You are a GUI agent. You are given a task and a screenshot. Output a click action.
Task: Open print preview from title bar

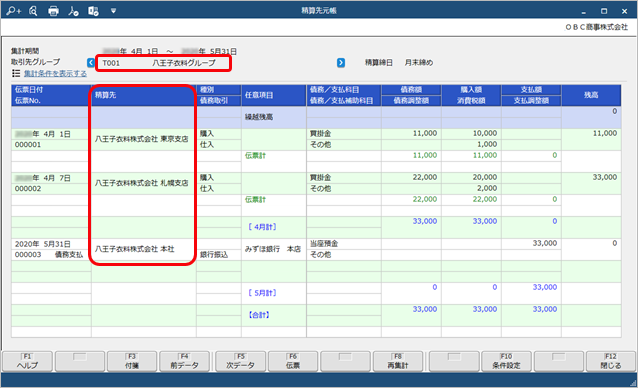(33, 11)
